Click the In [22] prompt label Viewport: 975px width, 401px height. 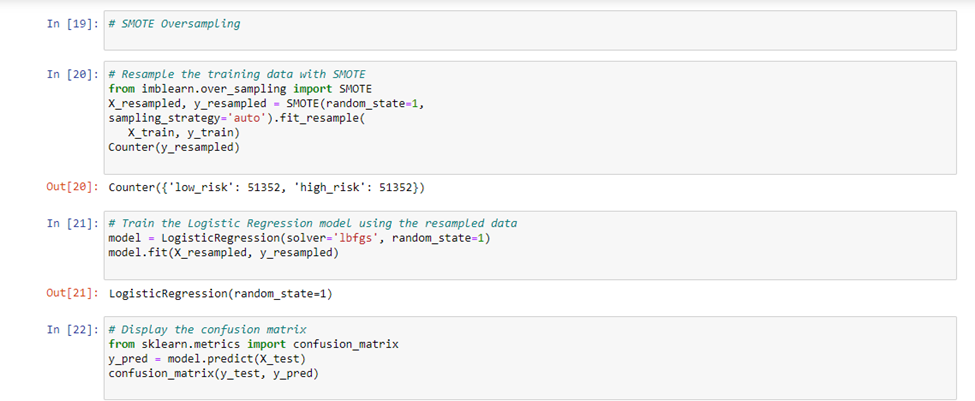pyautogui.click(x=73, y=330)
